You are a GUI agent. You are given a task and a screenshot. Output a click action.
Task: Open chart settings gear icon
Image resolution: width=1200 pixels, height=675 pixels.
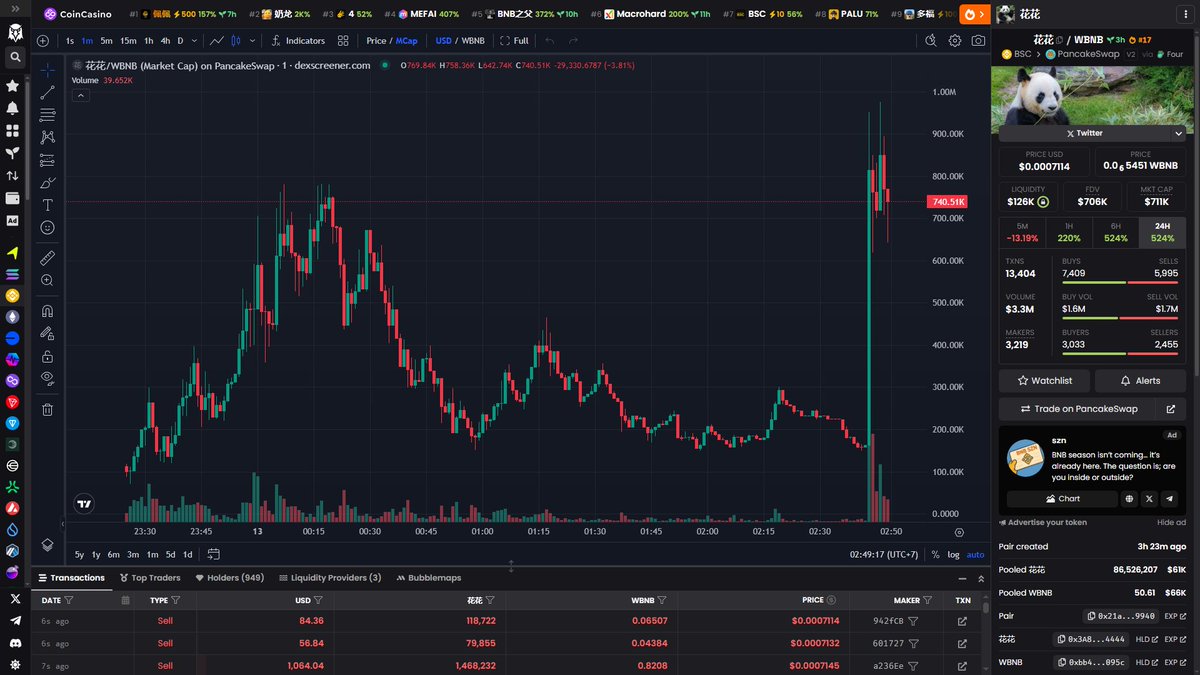coord(955,41)
